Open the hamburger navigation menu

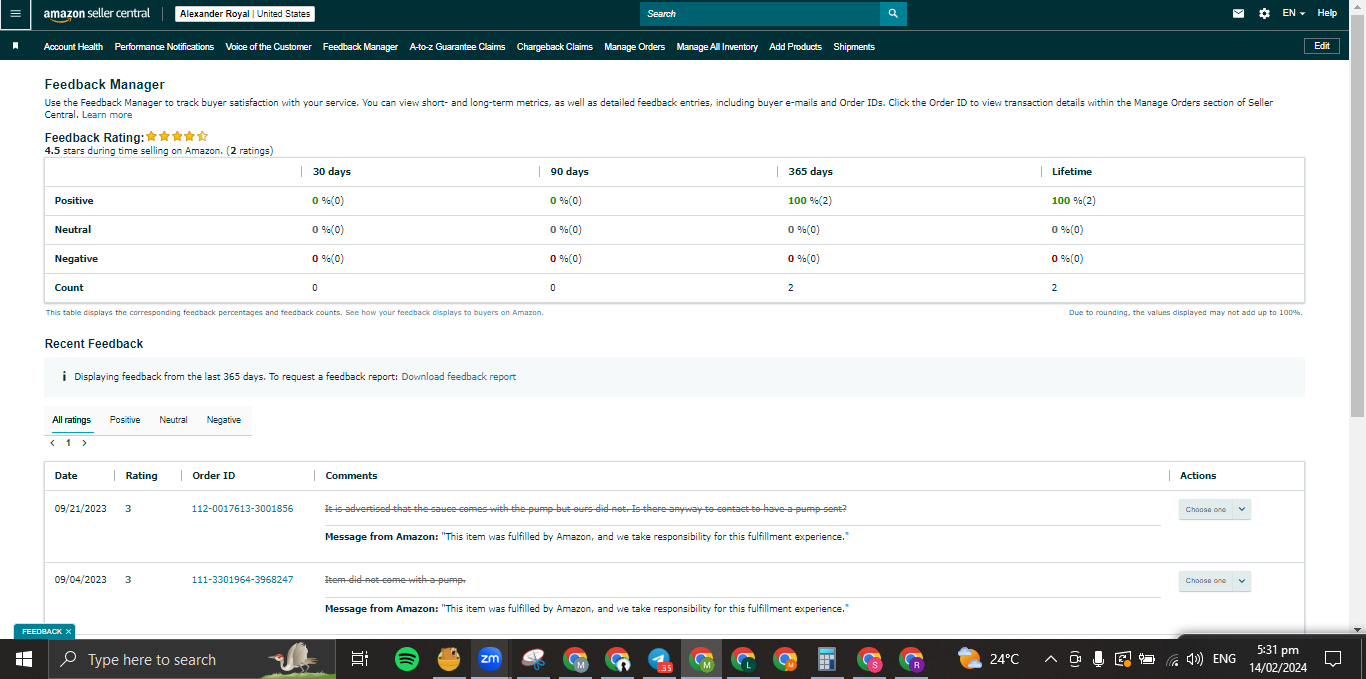15,14
